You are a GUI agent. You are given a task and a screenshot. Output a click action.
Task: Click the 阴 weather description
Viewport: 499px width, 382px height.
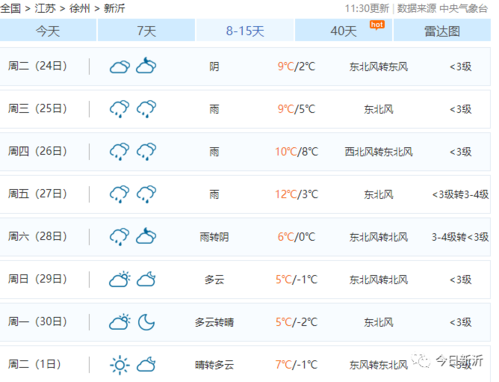tap(214, 67)
